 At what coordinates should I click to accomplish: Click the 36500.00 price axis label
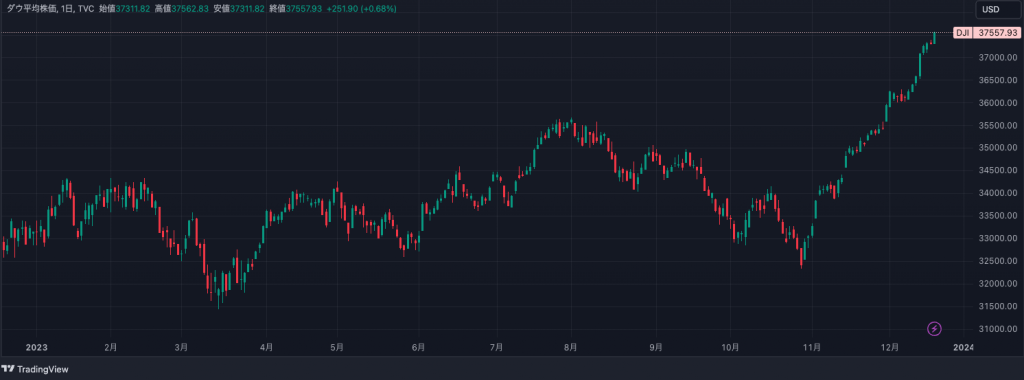[997, 80]
